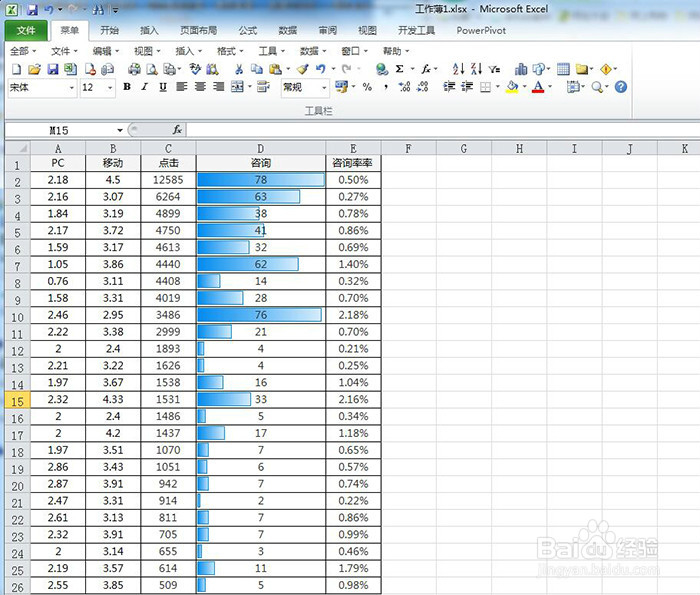
Task: Click the Copy icon in toolbar
Action: coord(256,69)
